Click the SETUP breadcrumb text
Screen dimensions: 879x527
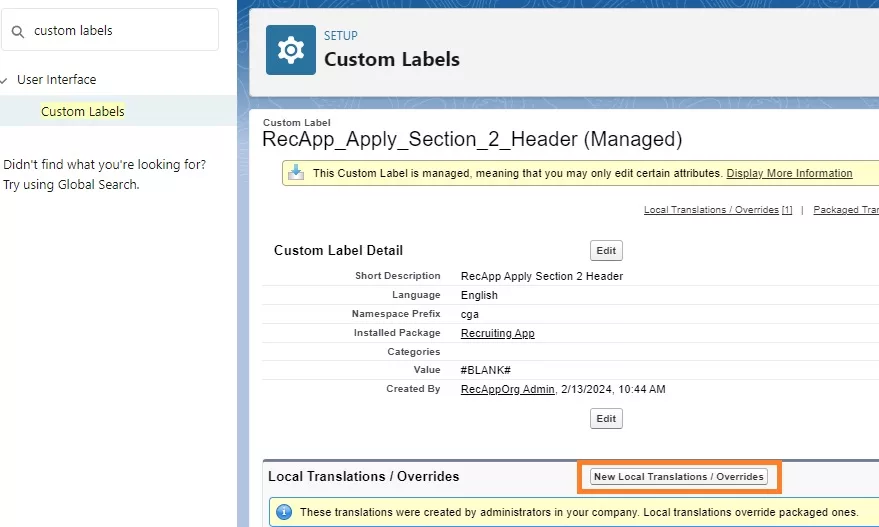[340, 36]
